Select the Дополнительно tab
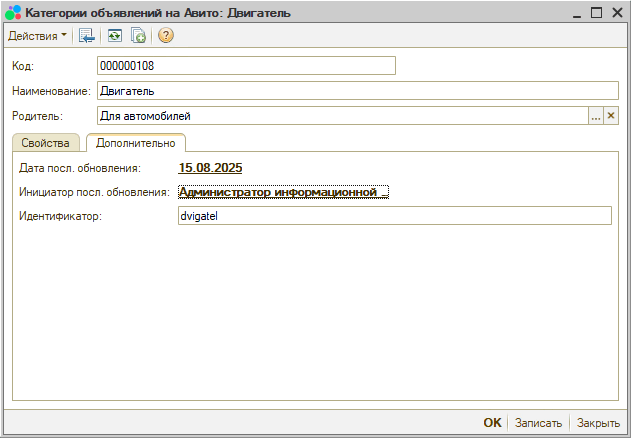The width and height of the screenshot is (631, 438). click(x=135, y=143)
